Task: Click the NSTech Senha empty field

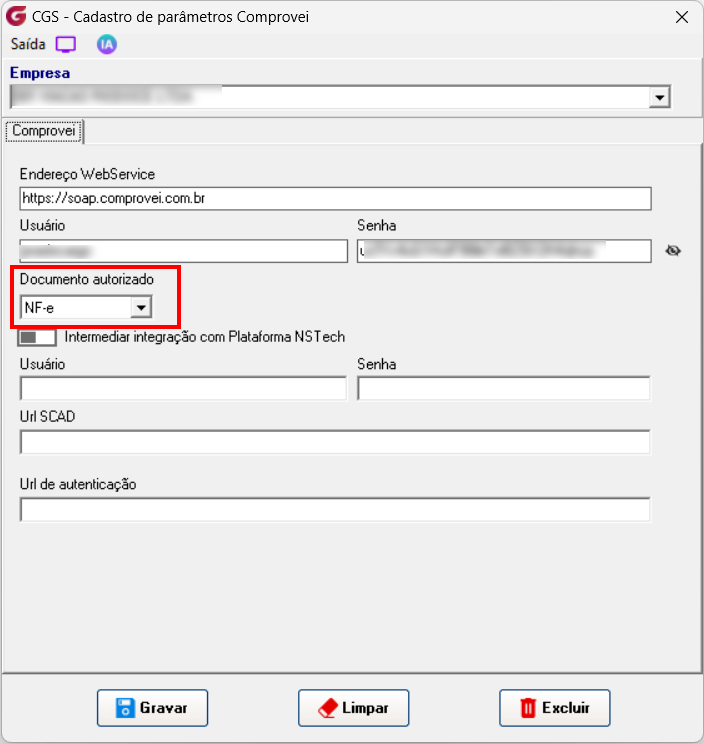Action: coord(504,388)
